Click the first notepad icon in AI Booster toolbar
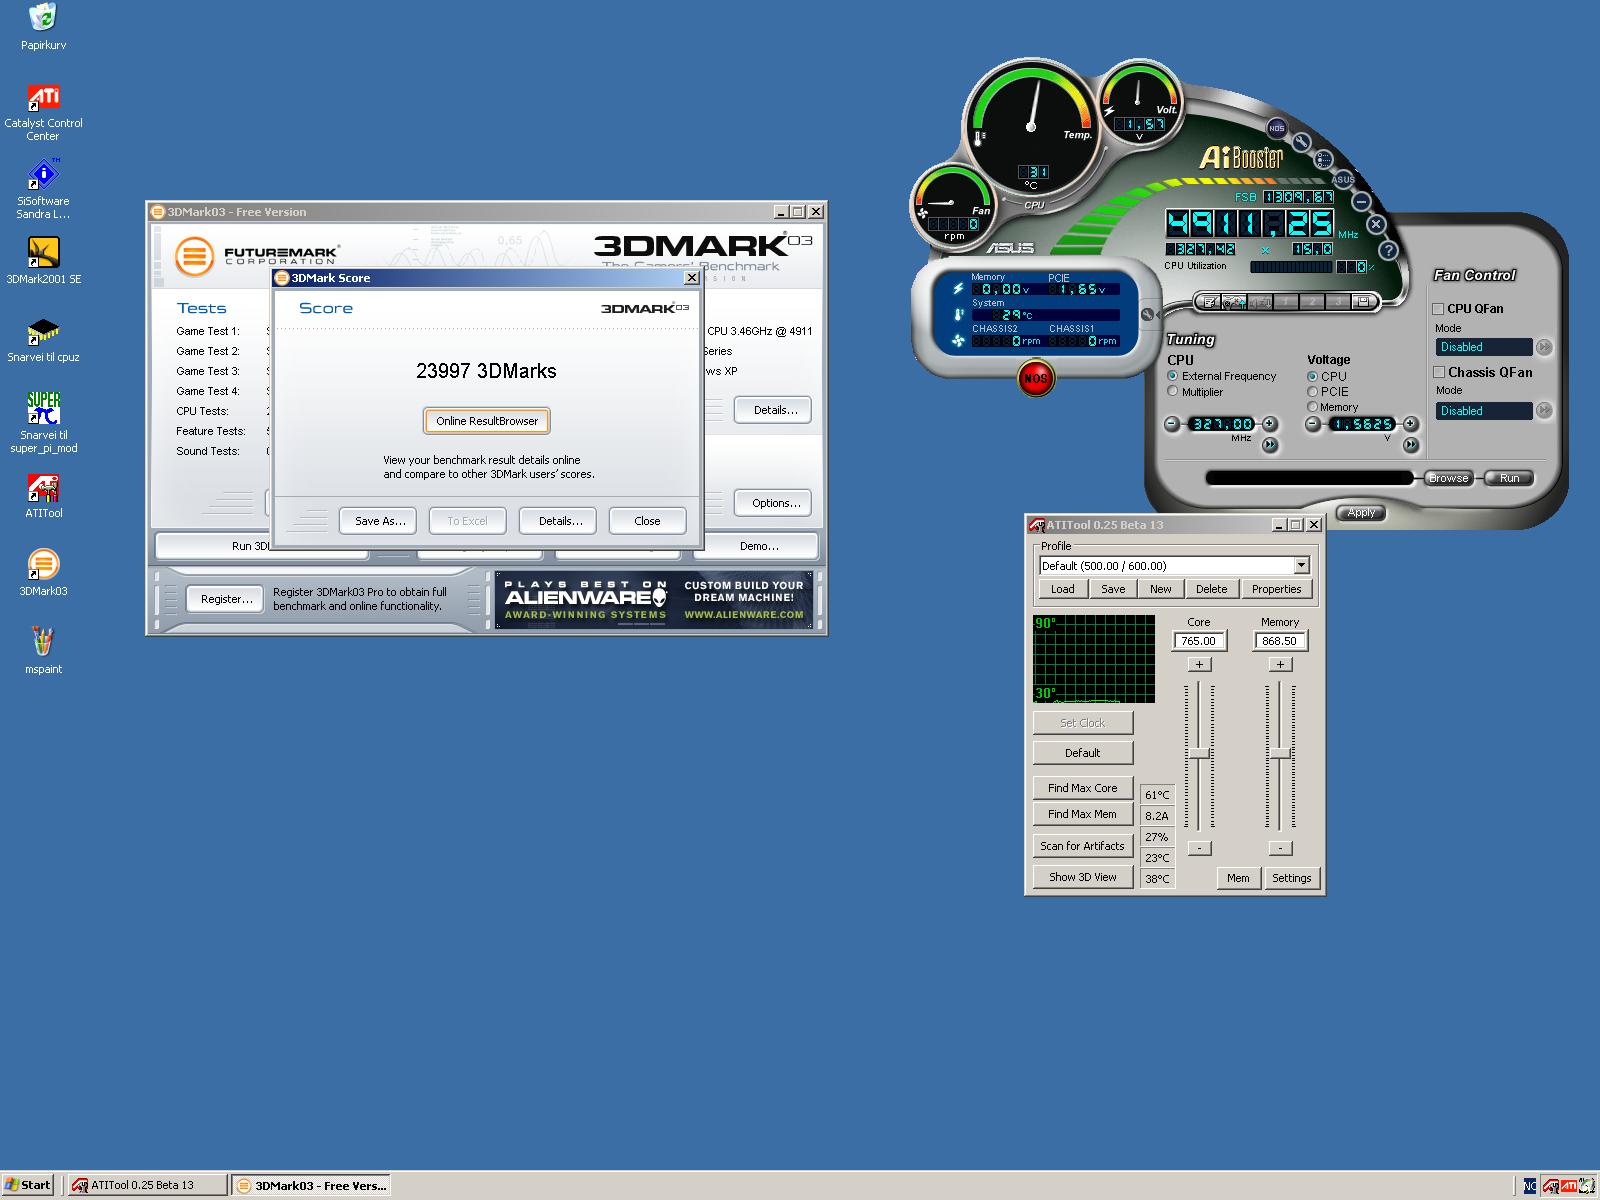 1210,302
